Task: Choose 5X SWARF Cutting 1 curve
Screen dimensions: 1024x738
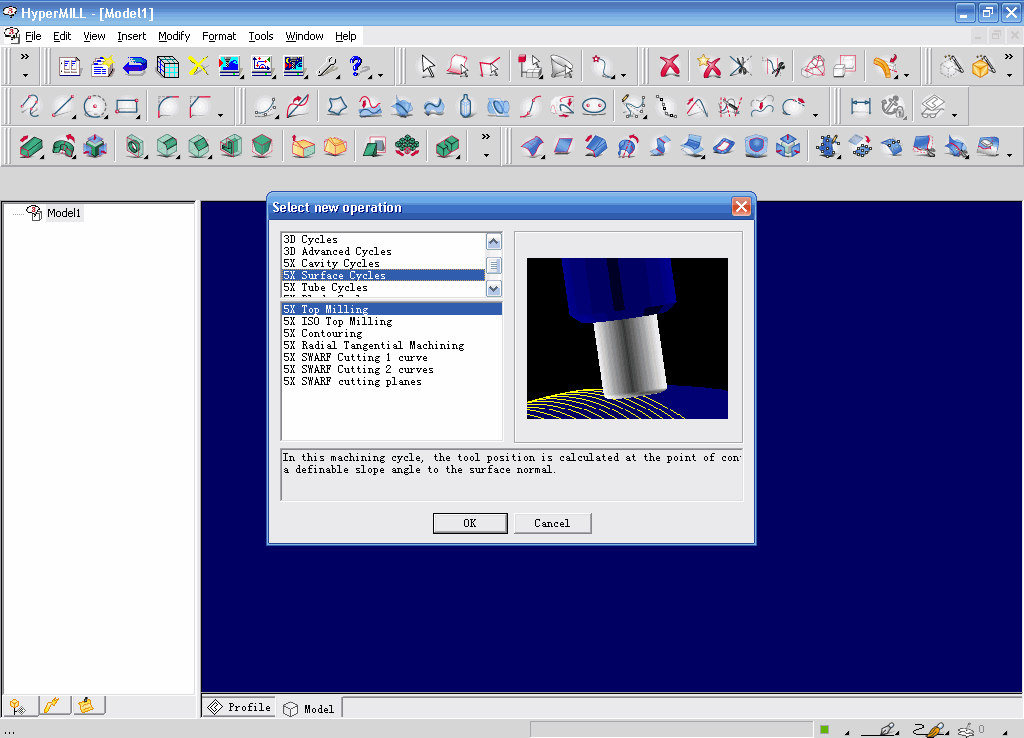Action: pos(392,357)
